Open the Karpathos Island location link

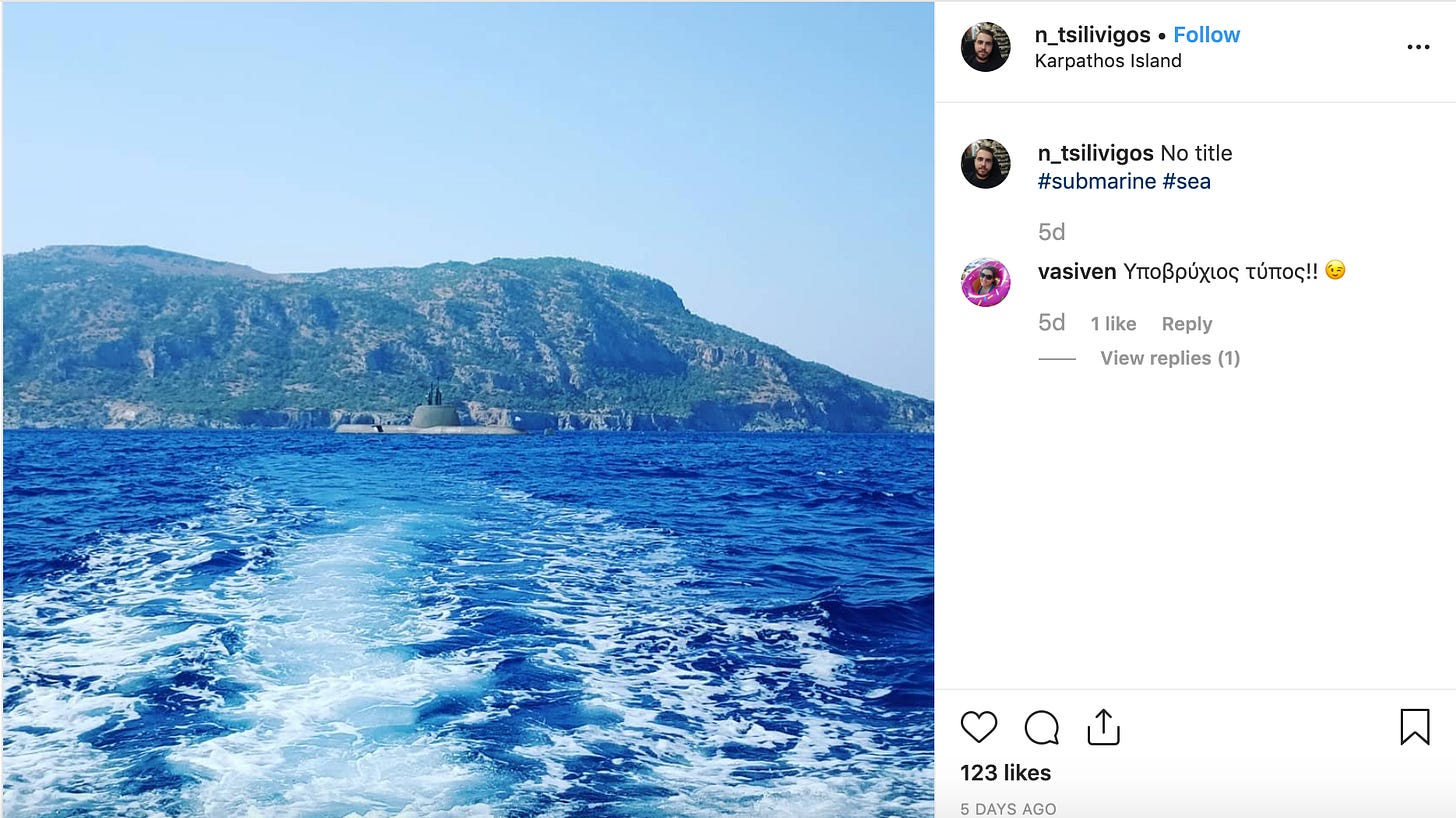pyautogui.click(x=1108, y=61)
